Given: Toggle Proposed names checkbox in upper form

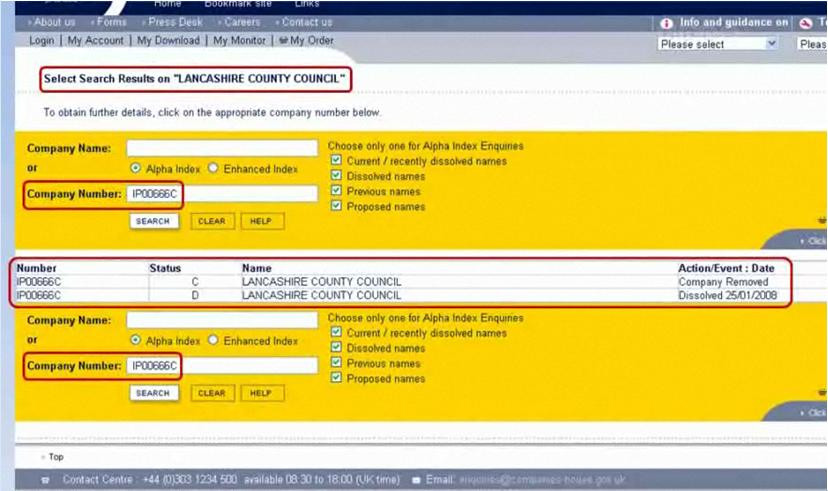Looking at the screenshot, I should (x=336, y=206).
